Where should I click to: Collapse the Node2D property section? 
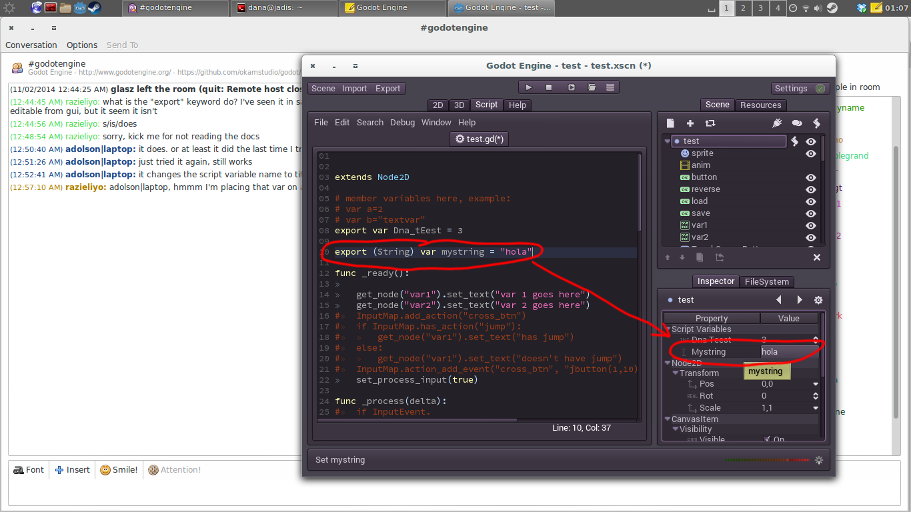(668, 363)
